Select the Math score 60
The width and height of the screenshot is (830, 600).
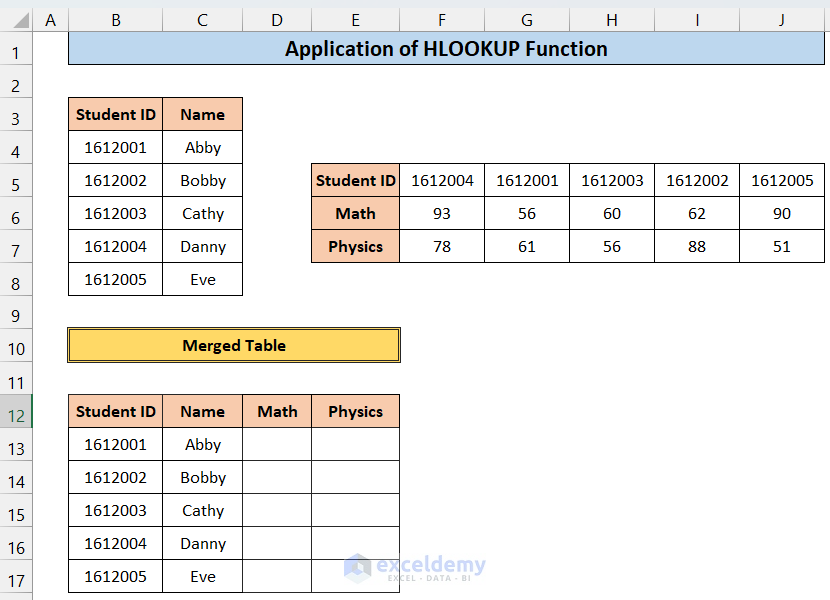click(612, 213)
